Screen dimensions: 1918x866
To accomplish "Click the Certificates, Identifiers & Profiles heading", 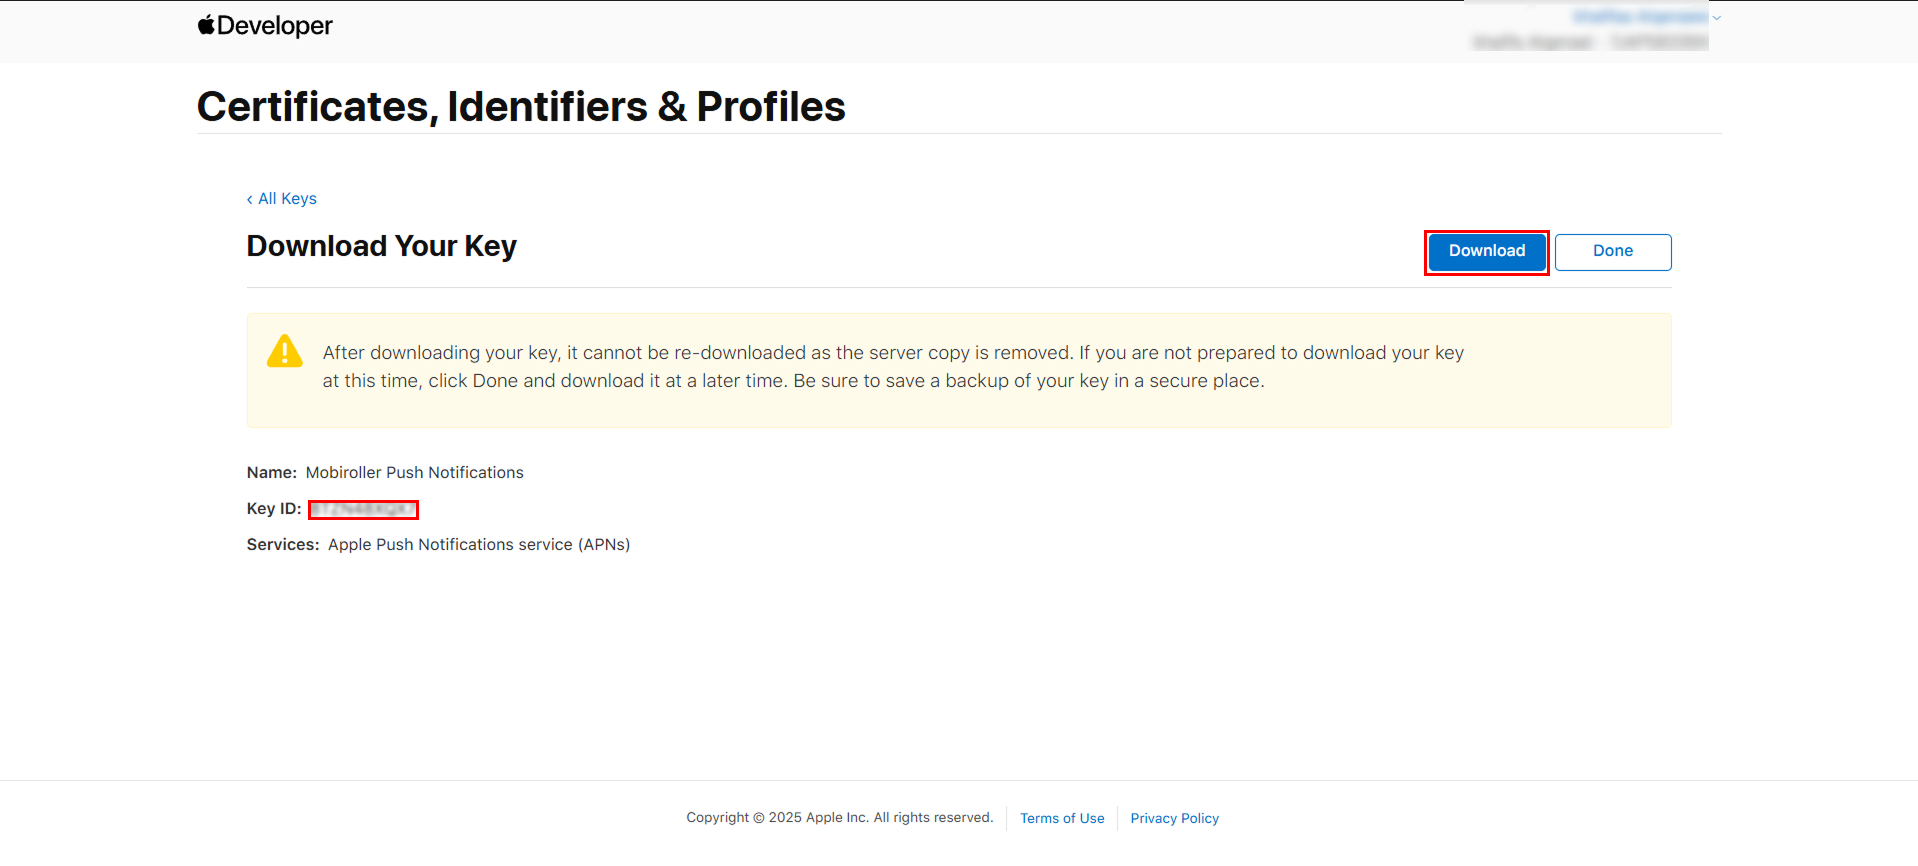I will (521, 107).
